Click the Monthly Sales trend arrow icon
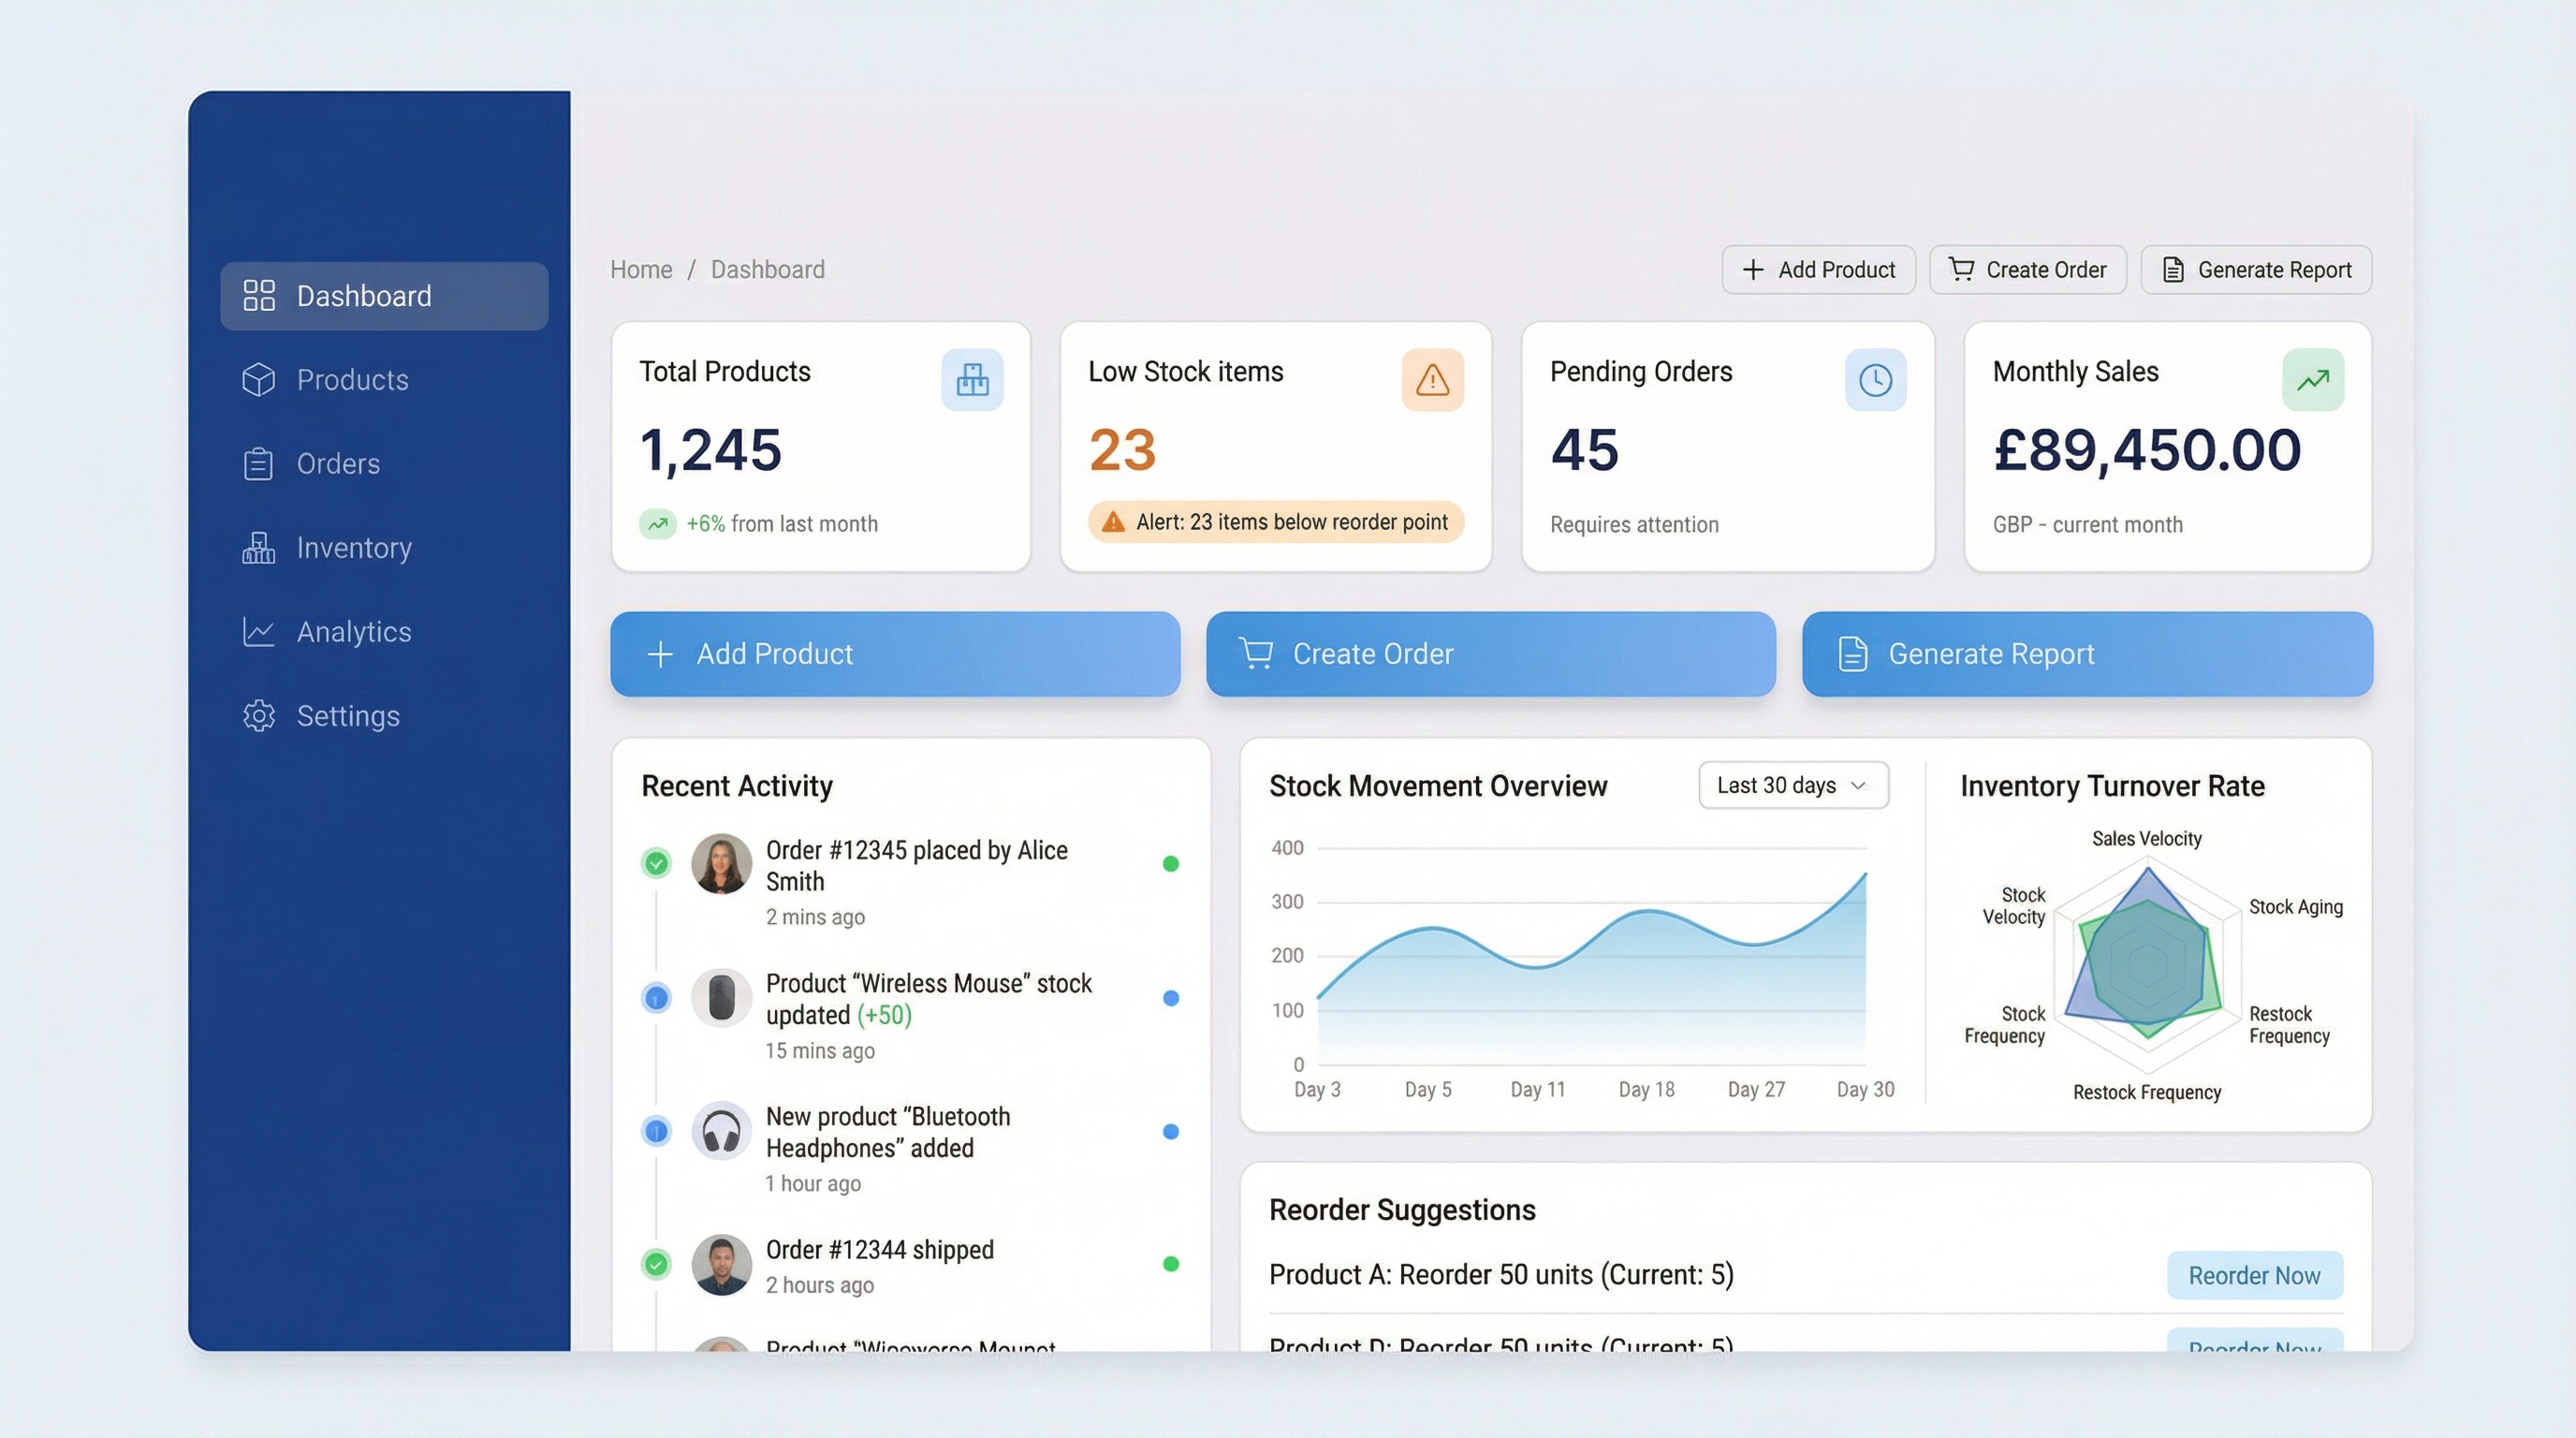Screen dimensions: 2576x1438 [2312, 379]
